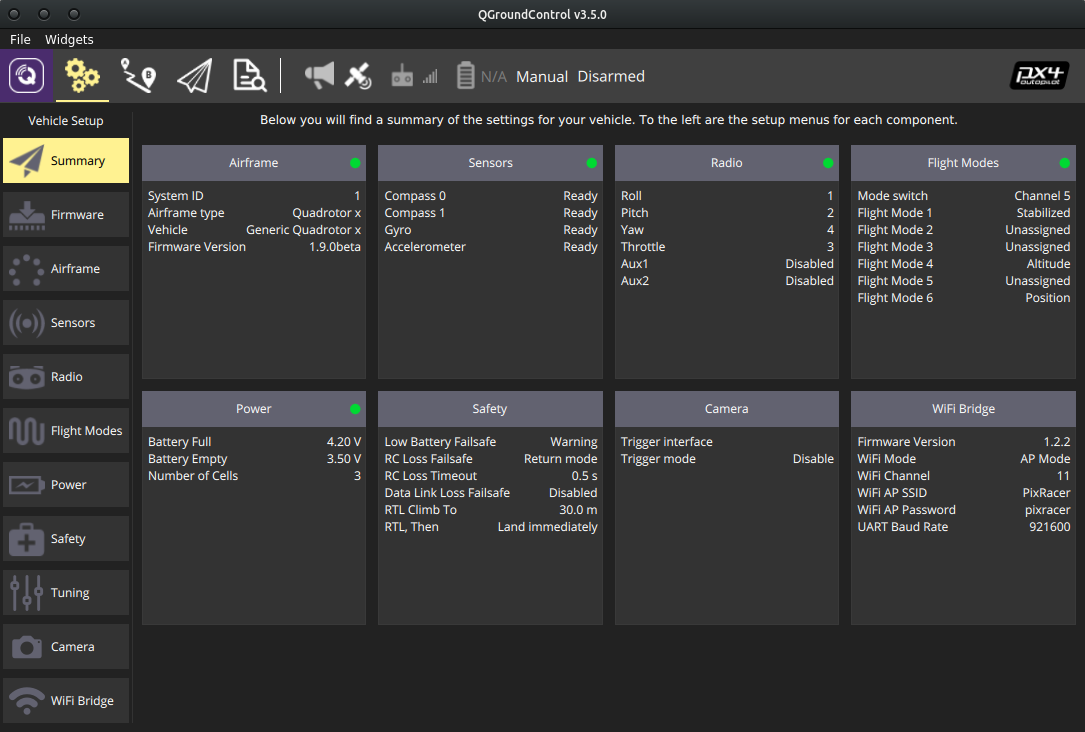Open the File menu
The image size is (1085, 732).
(x=20, y=40)
